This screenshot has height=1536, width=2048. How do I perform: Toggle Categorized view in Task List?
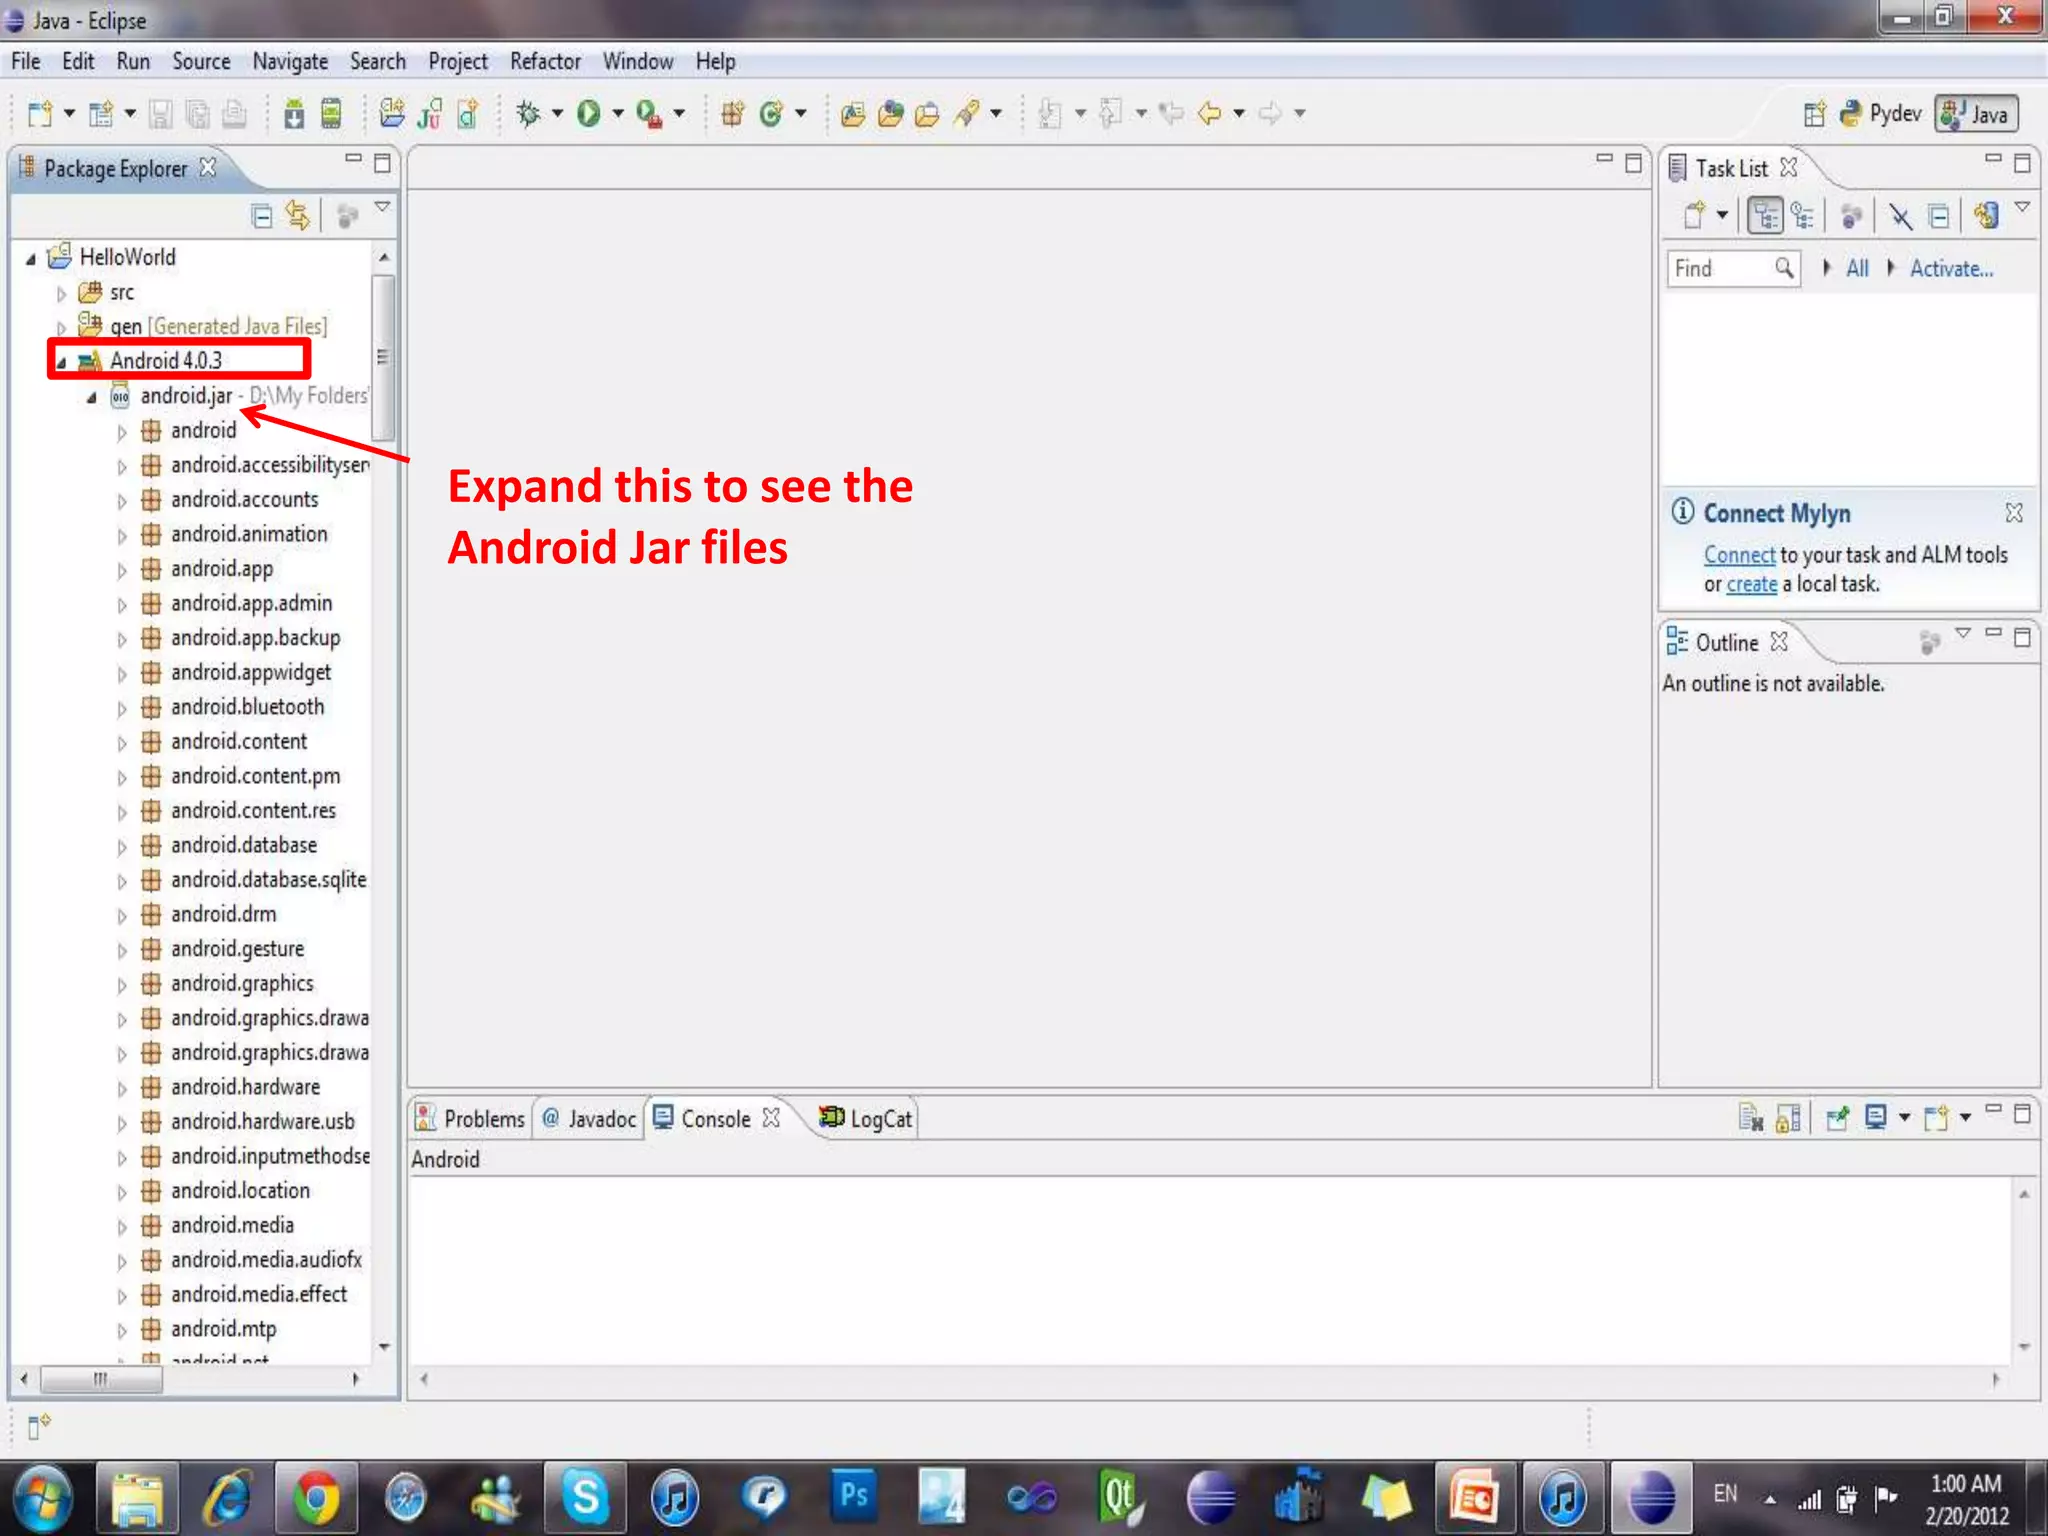tap(1765, 215)
